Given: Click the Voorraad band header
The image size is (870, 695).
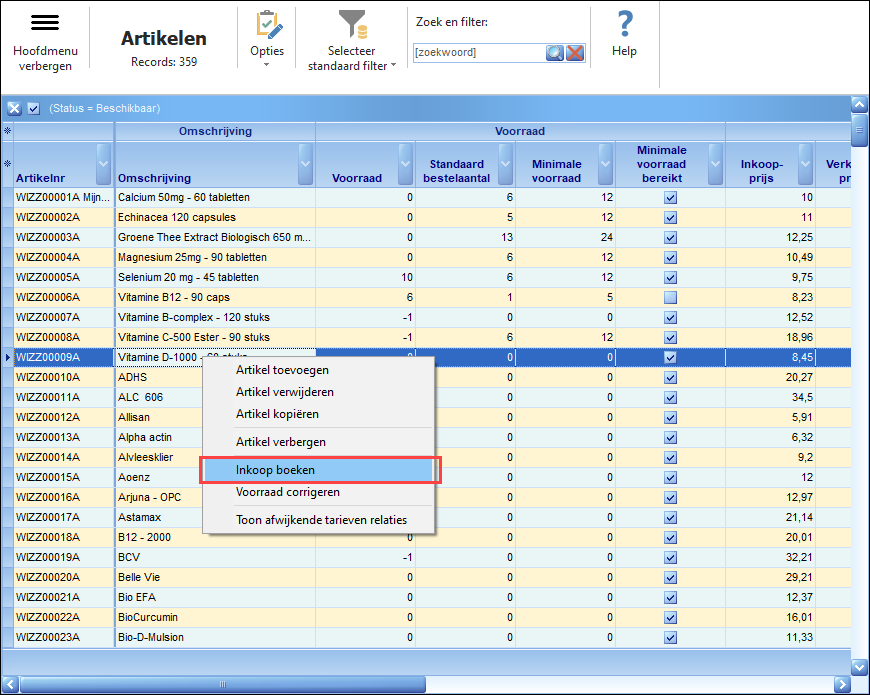Looking at the screenshot, I should click(x=520, y=131).
